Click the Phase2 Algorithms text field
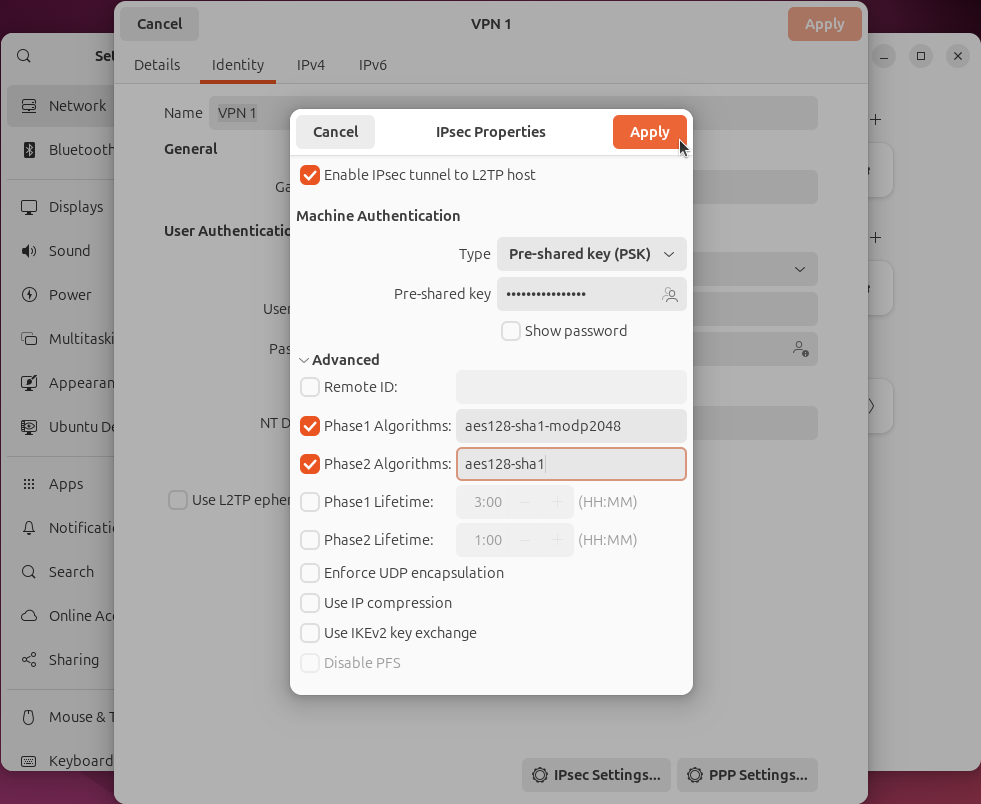 [x=571, y=464]
